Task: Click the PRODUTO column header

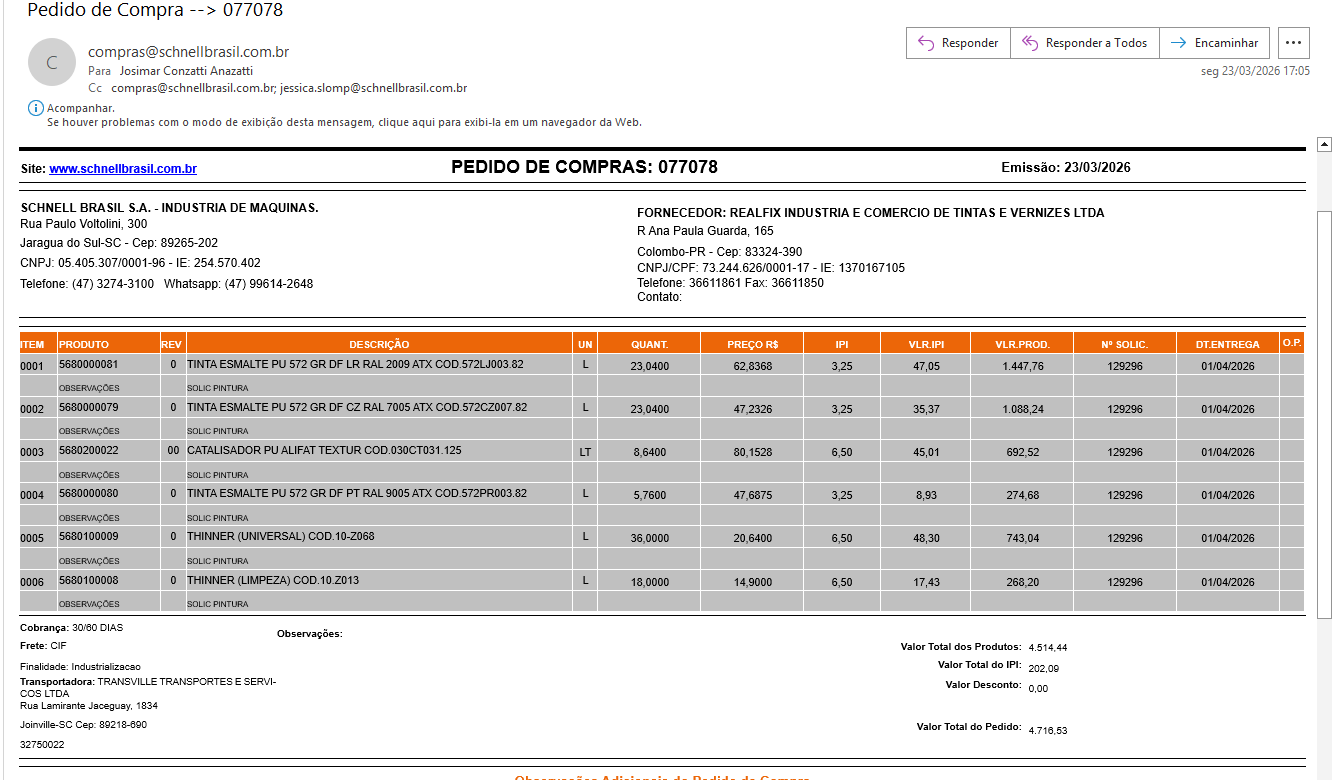Action: pos(84,344)
